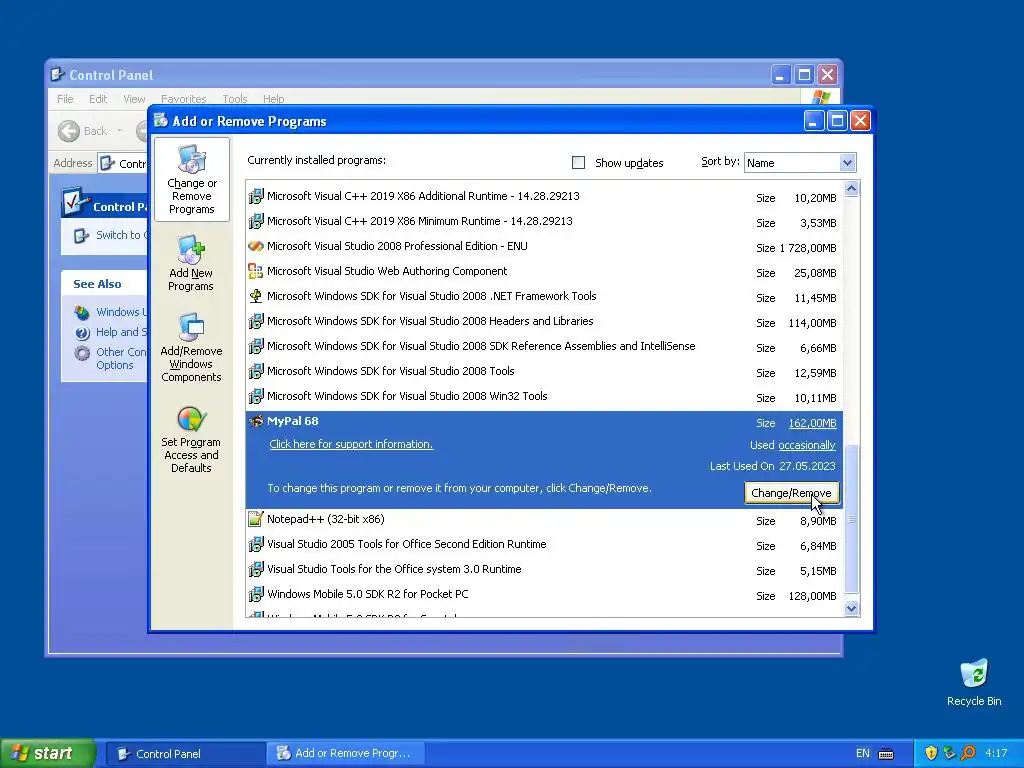Viewport: 1024px width, 768px height.
Task: Select Notepad++ (32-bit x86) entry
Action: (545, 520)
